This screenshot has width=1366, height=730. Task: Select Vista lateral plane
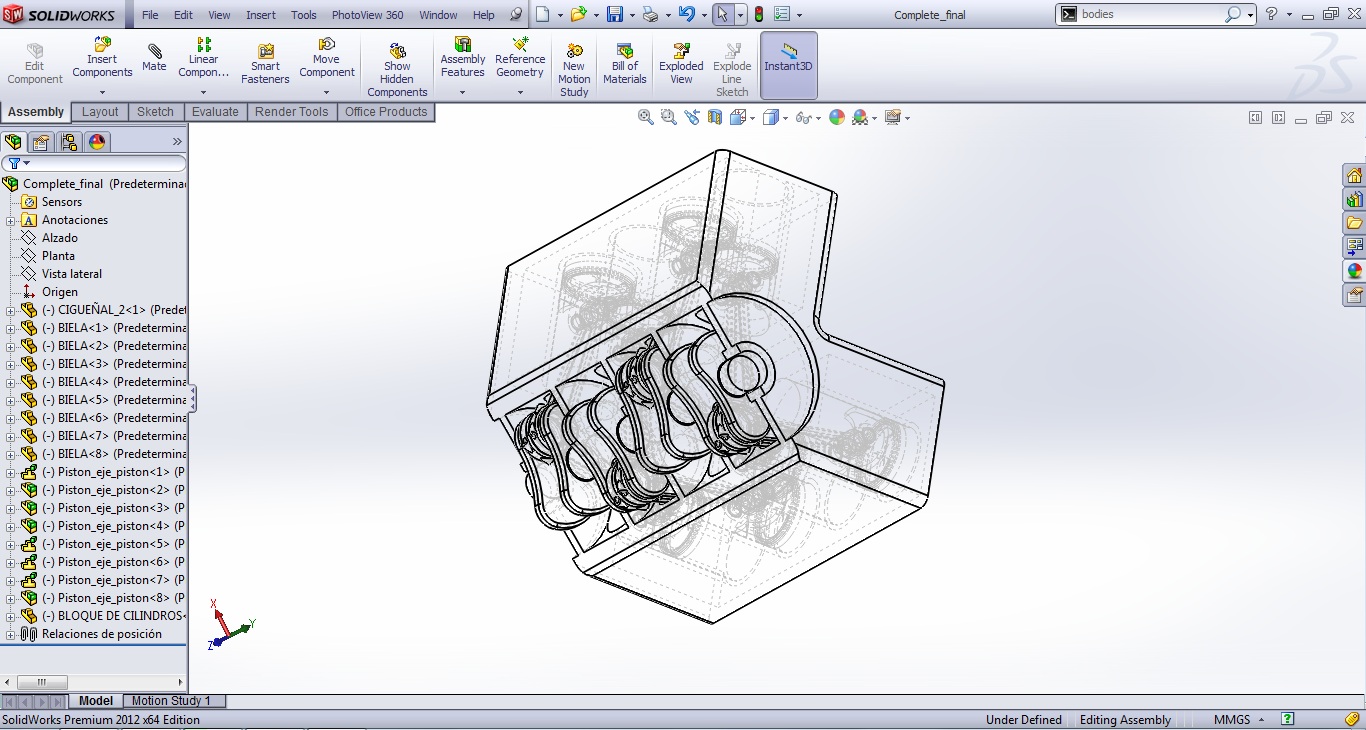pos(72,274)
